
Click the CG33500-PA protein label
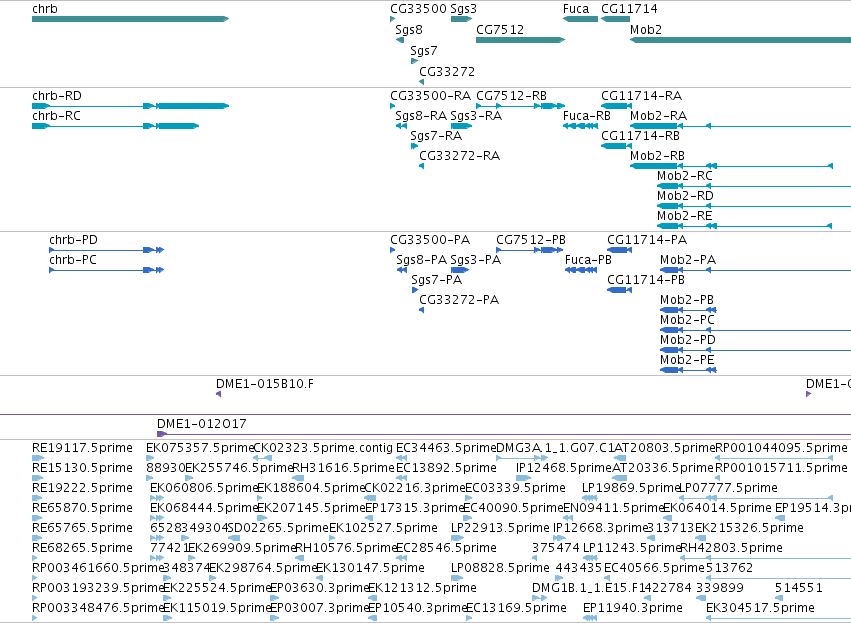[x=430, y=240]
